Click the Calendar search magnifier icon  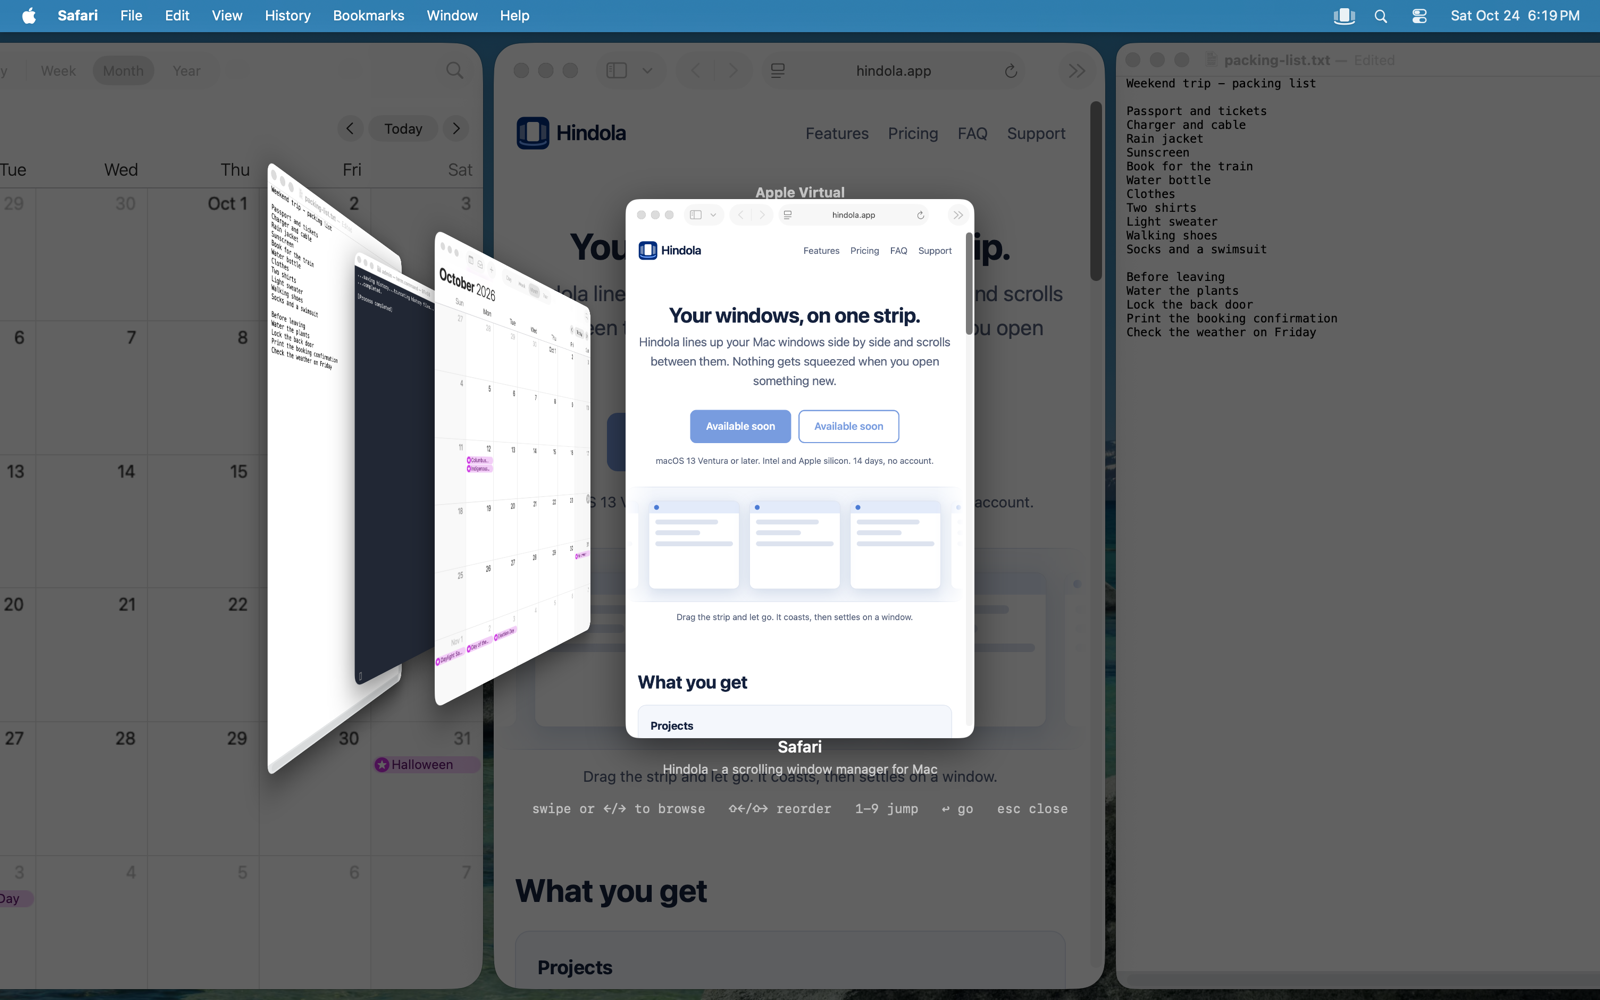455,70
